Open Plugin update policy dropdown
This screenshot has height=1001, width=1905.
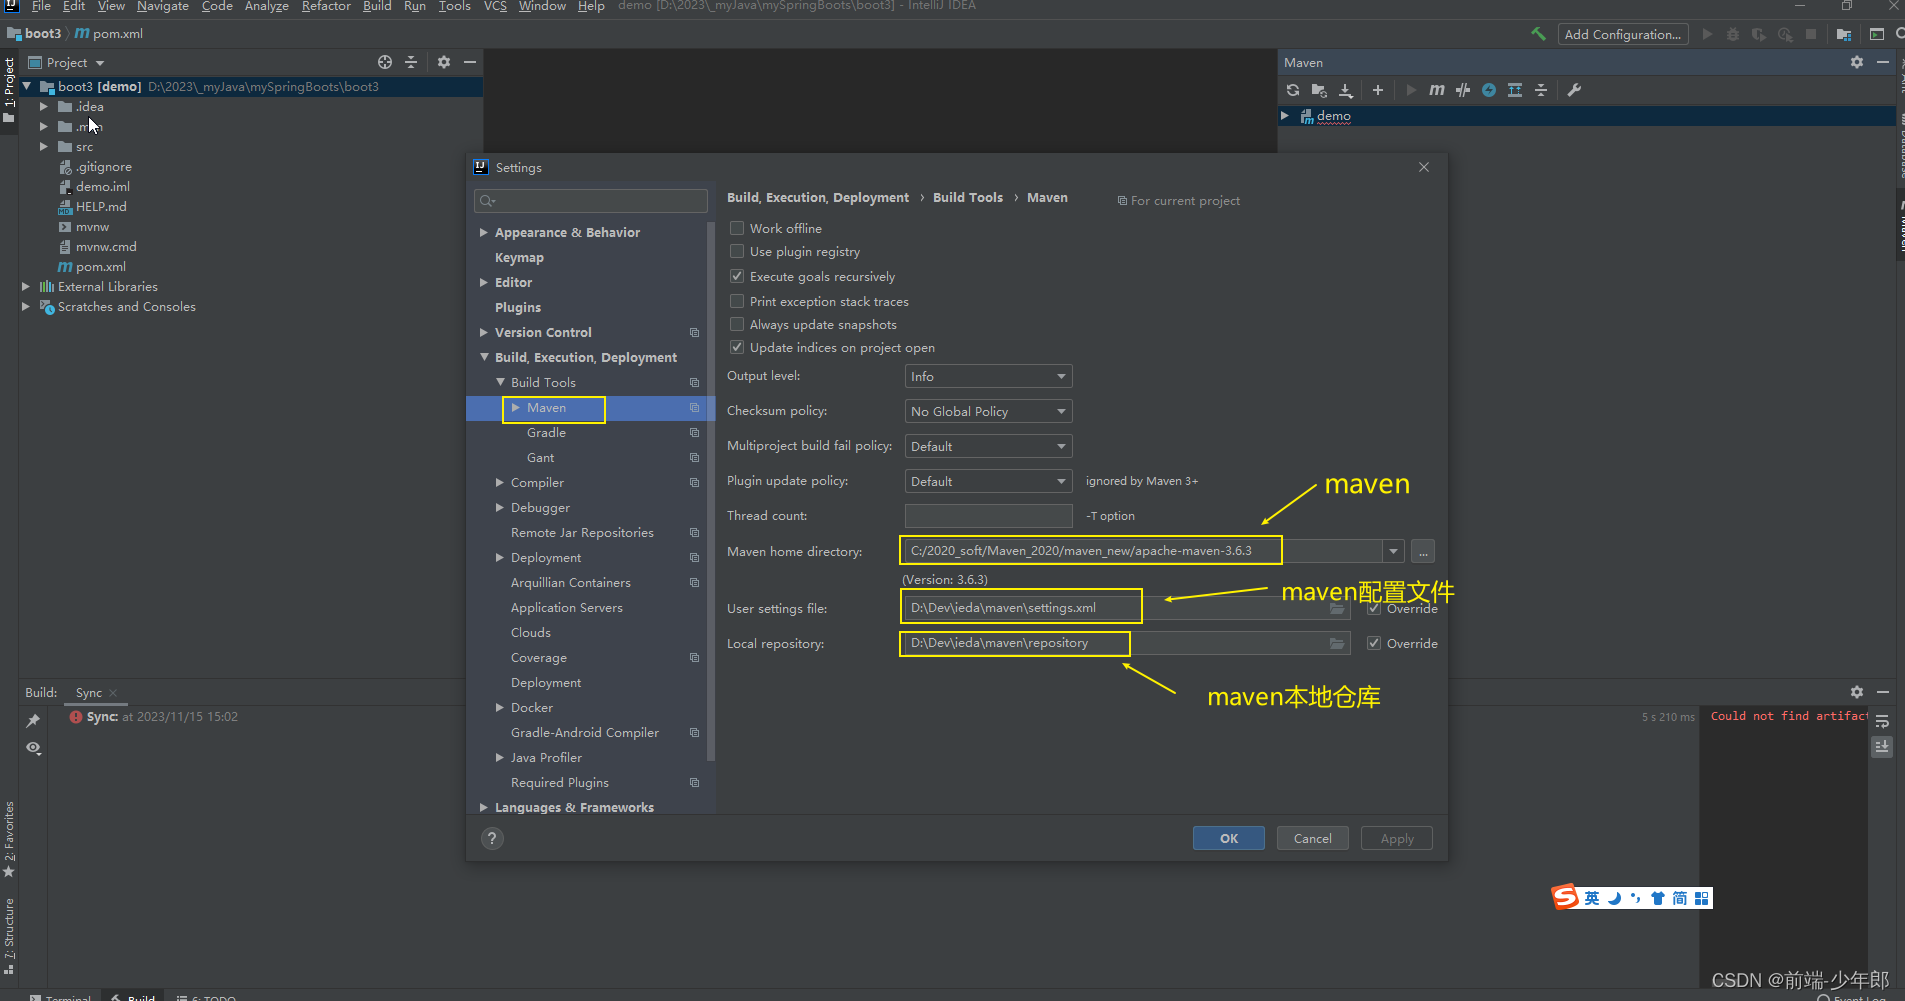pos(988,481)
